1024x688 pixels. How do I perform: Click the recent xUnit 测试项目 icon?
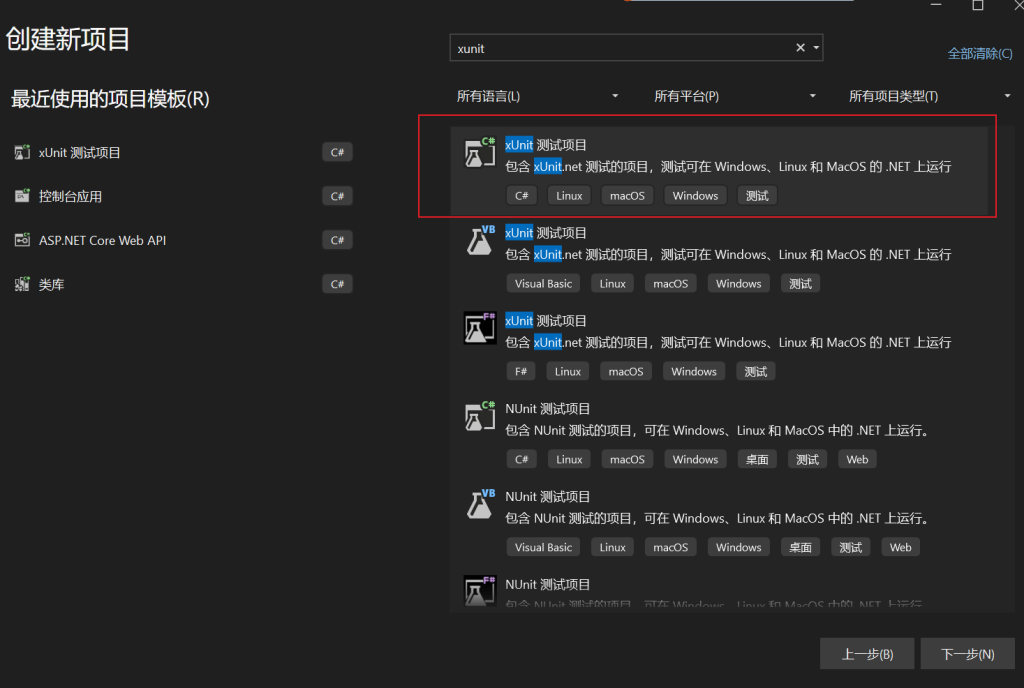tap(22, 153)
